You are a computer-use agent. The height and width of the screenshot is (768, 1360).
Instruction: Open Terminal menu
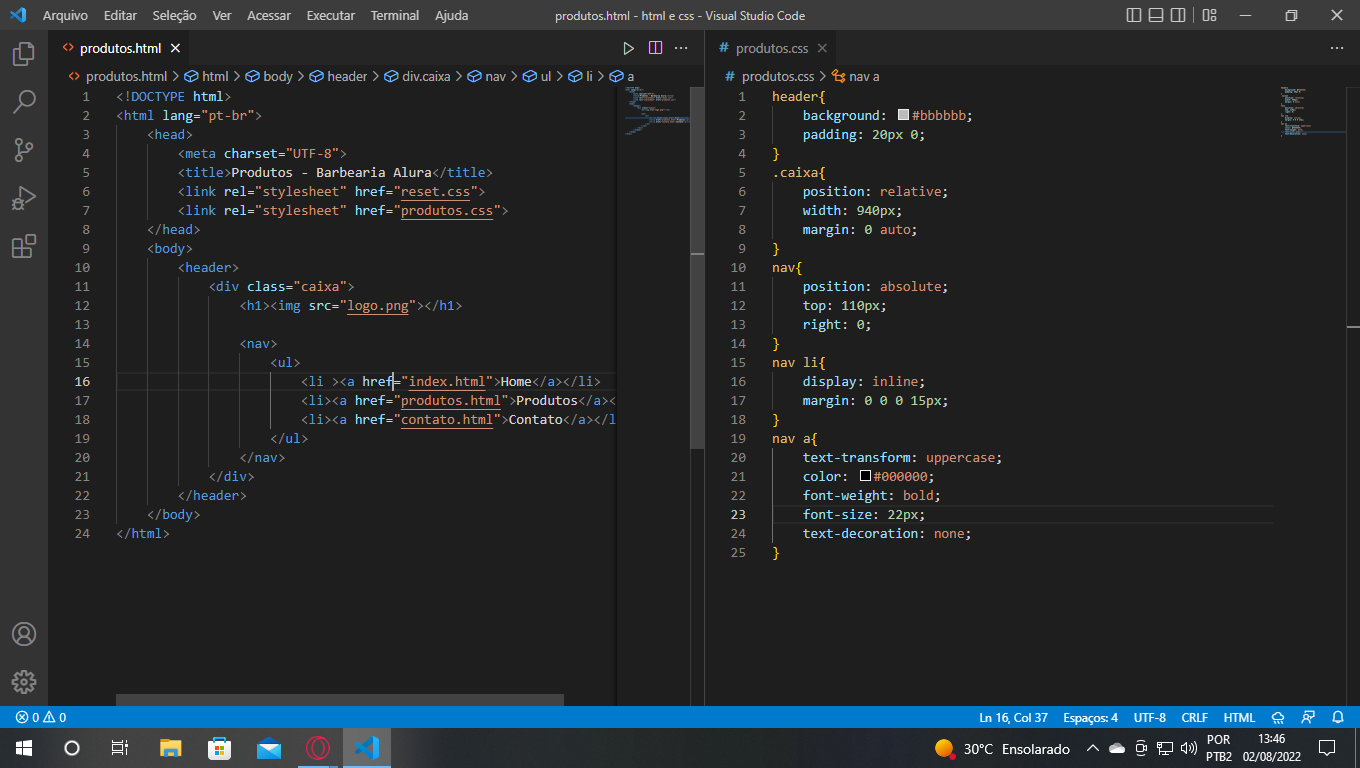395,16
